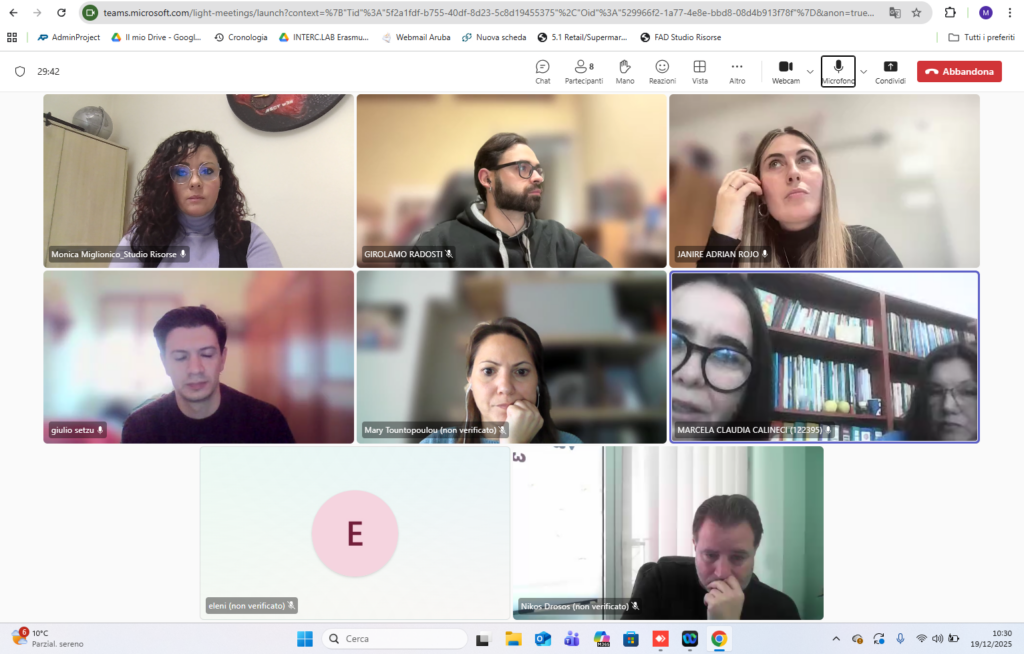The height and width of the screenshot is (654, 1024).
Task: Select the Nikos Drosos video tile
Action: [667, 532]
